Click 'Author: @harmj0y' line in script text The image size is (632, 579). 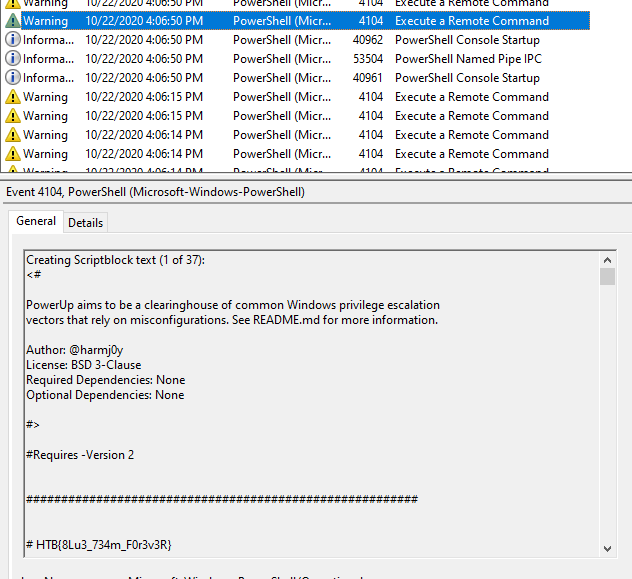click(x=75, y=350)
